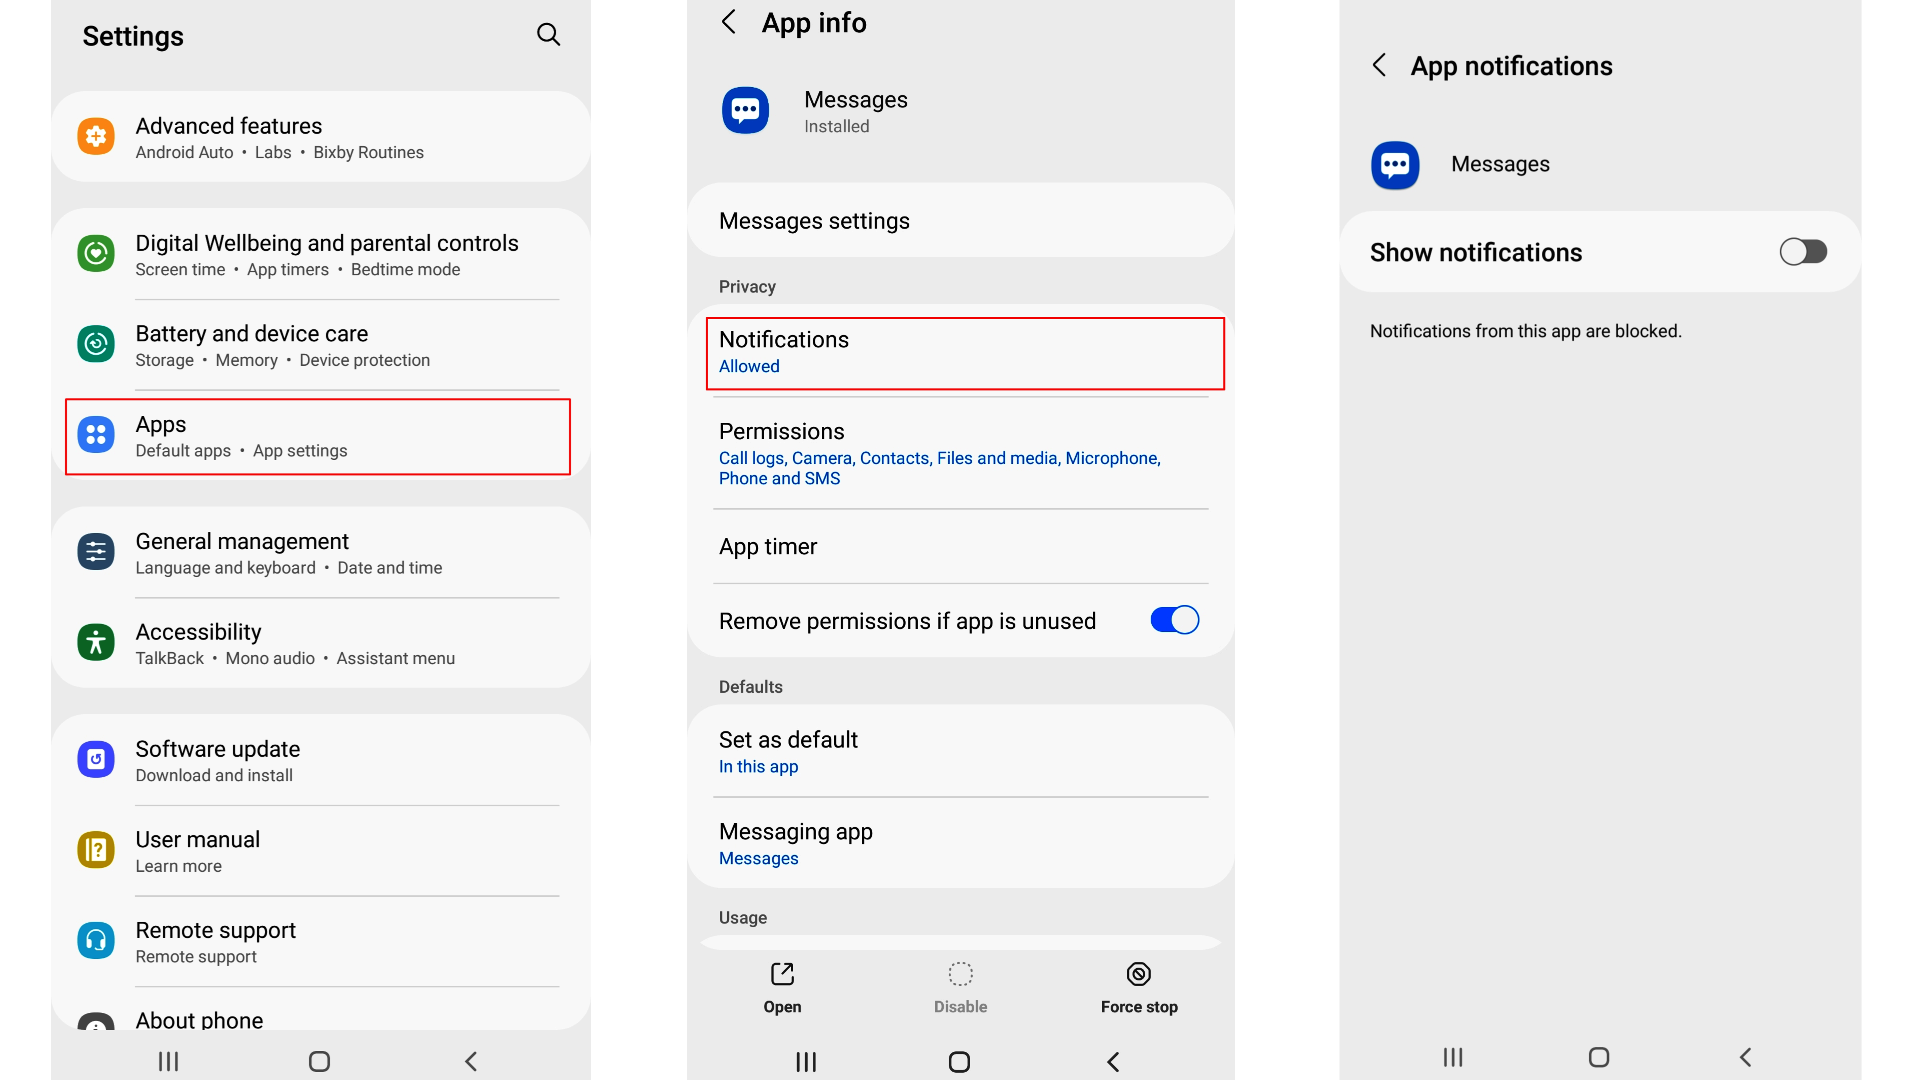The height and width of the screenshot is (1080, 1920).
Task: Tap back button in App notifications navbar
Action: (x=1745, y=1057)
